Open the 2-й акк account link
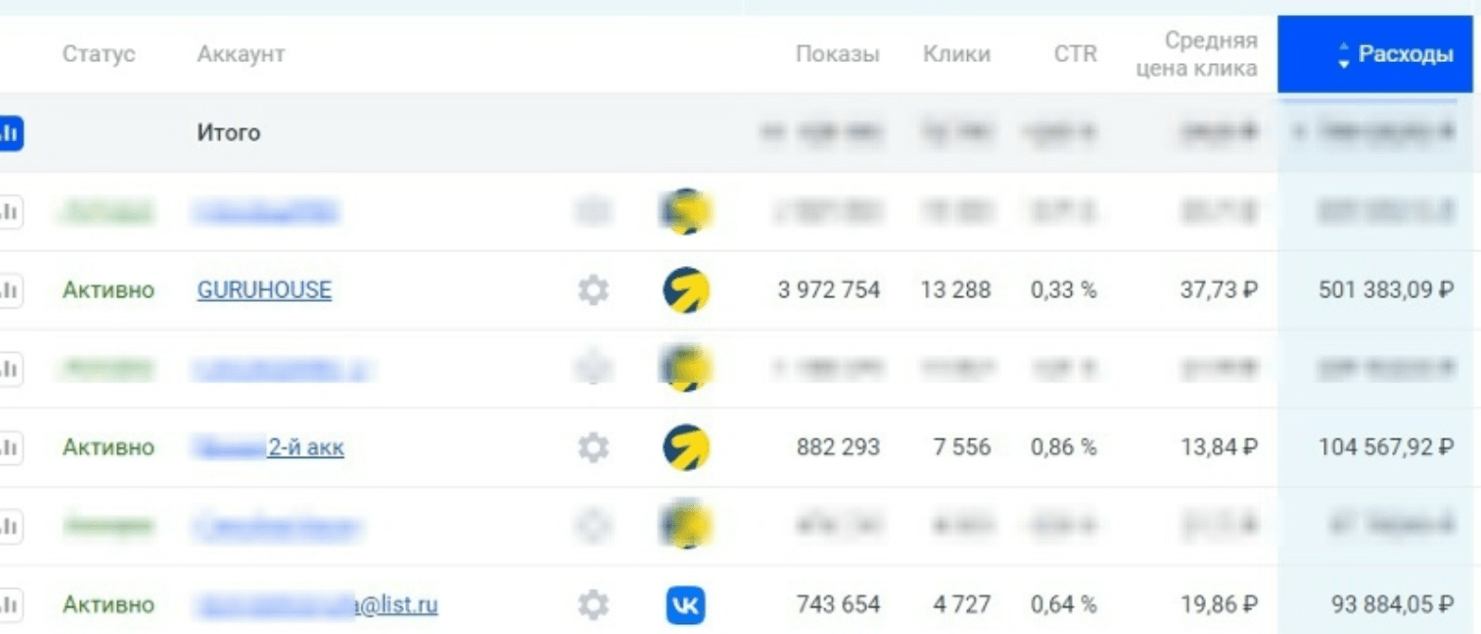The width and height of the screenshot is (1481, 634). pyautogui.click(x=305, y=447)
